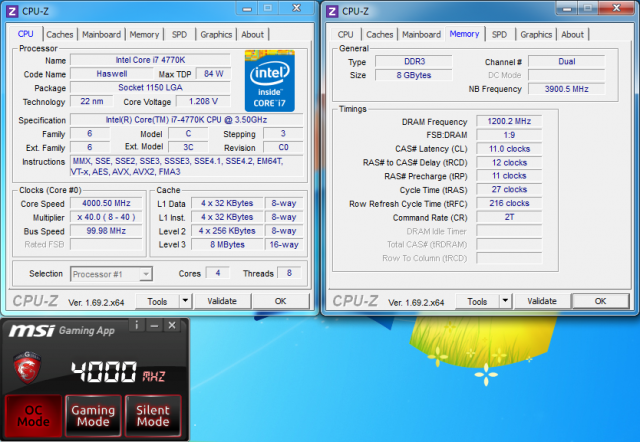Switch to Mainboard tab in right CPU-Z window
This screenshot has height=442, width=640.
pos(422,35)
